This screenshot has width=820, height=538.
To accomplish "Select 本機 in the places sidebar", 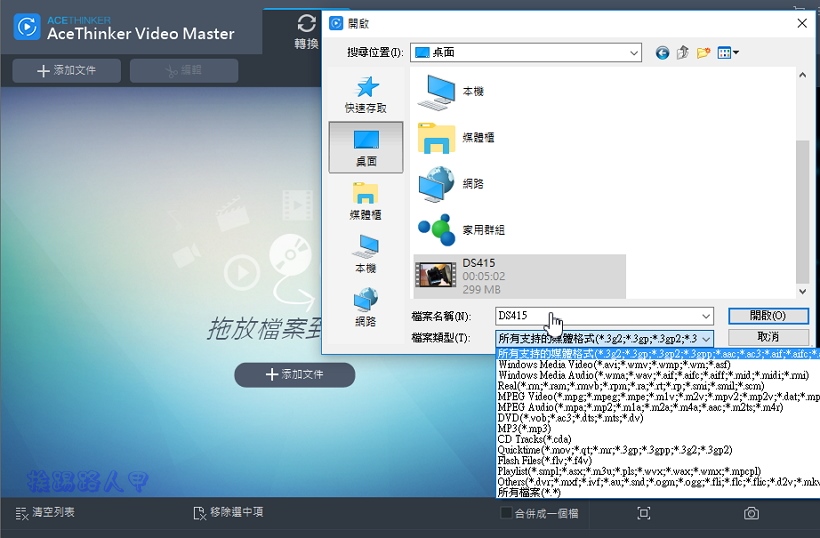I will click(x=366, y=254).
